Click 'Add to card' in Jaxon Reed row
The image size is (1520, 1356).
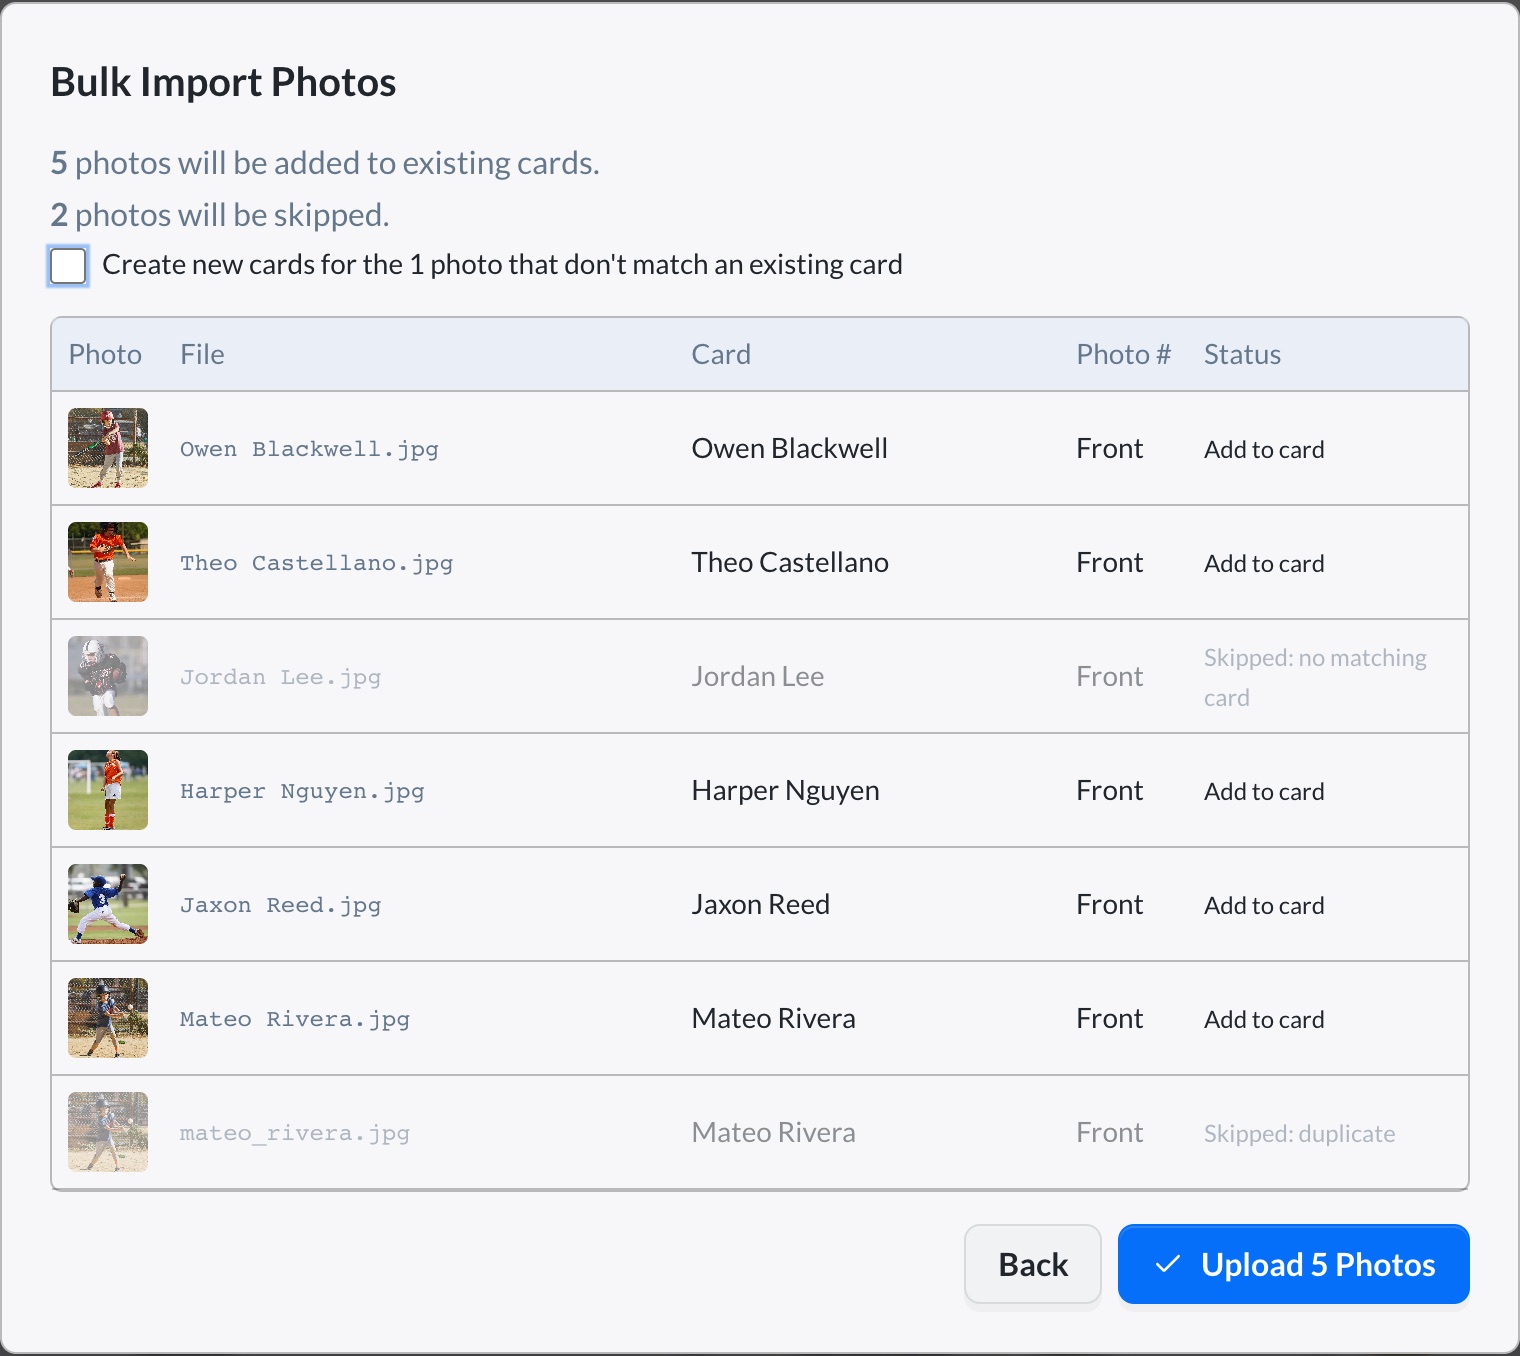point(1264,905)
